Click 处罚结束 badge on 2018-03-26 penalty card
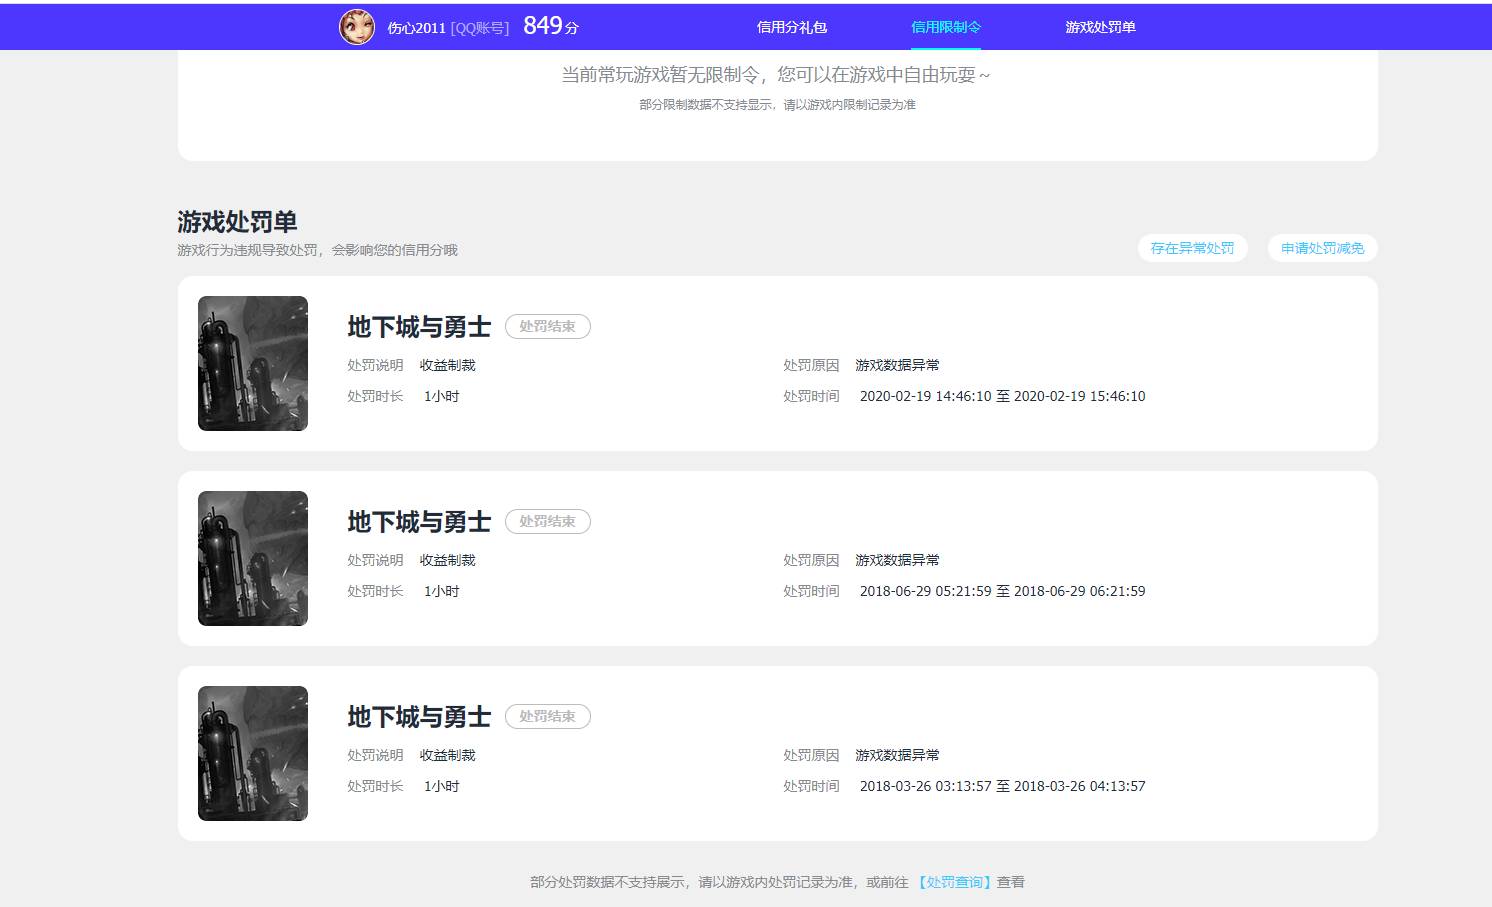The height and width of the screenshot is (907, 1492). click(547, 717)
